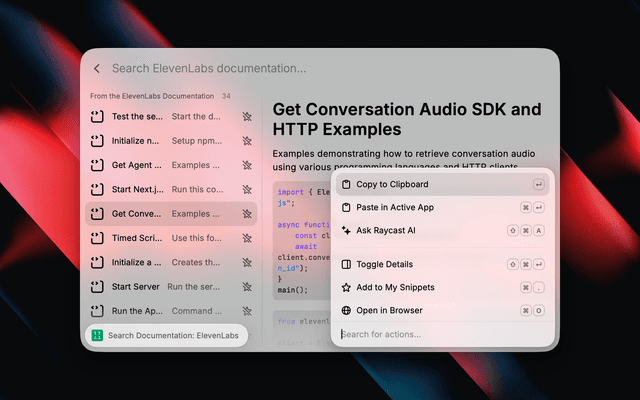
Task: Click the snippet icon beside Start Next.j...
Action: (97, 189)
